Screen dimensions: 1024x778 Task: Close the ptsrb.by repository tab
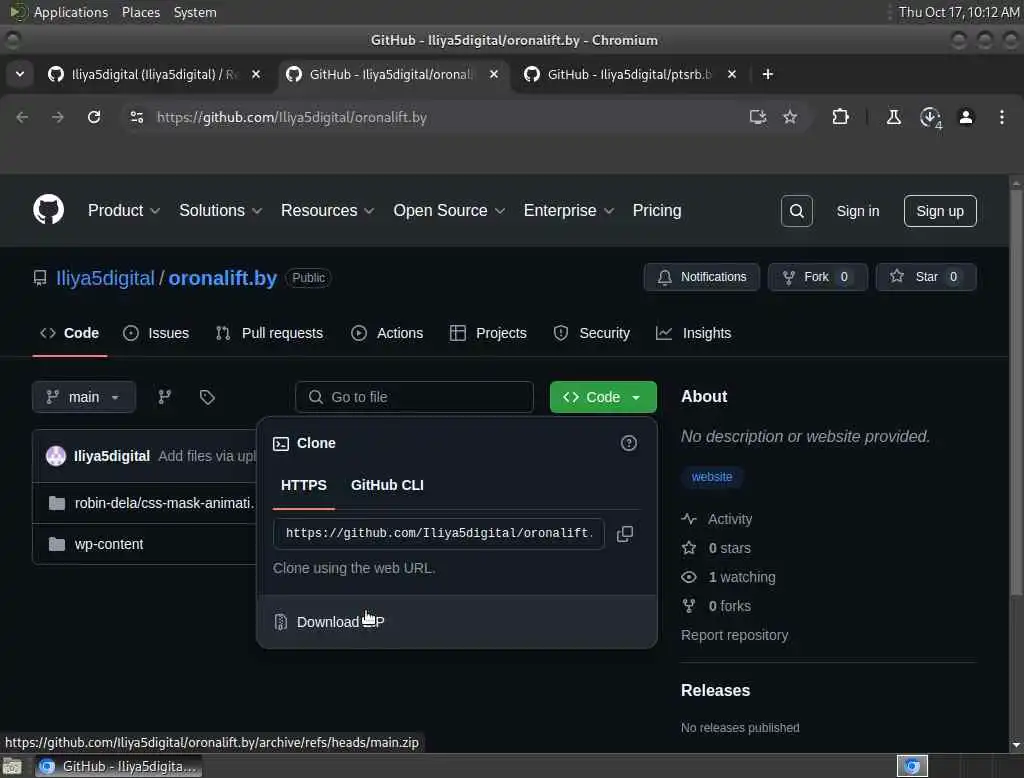(x=732, y=74)
